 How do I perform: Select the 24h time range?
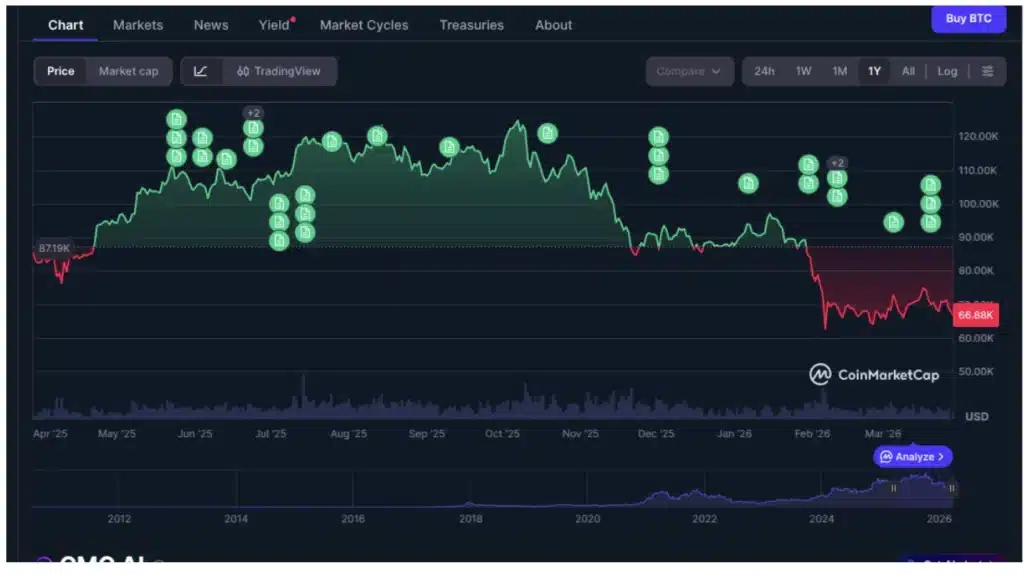tap(764, 71)
